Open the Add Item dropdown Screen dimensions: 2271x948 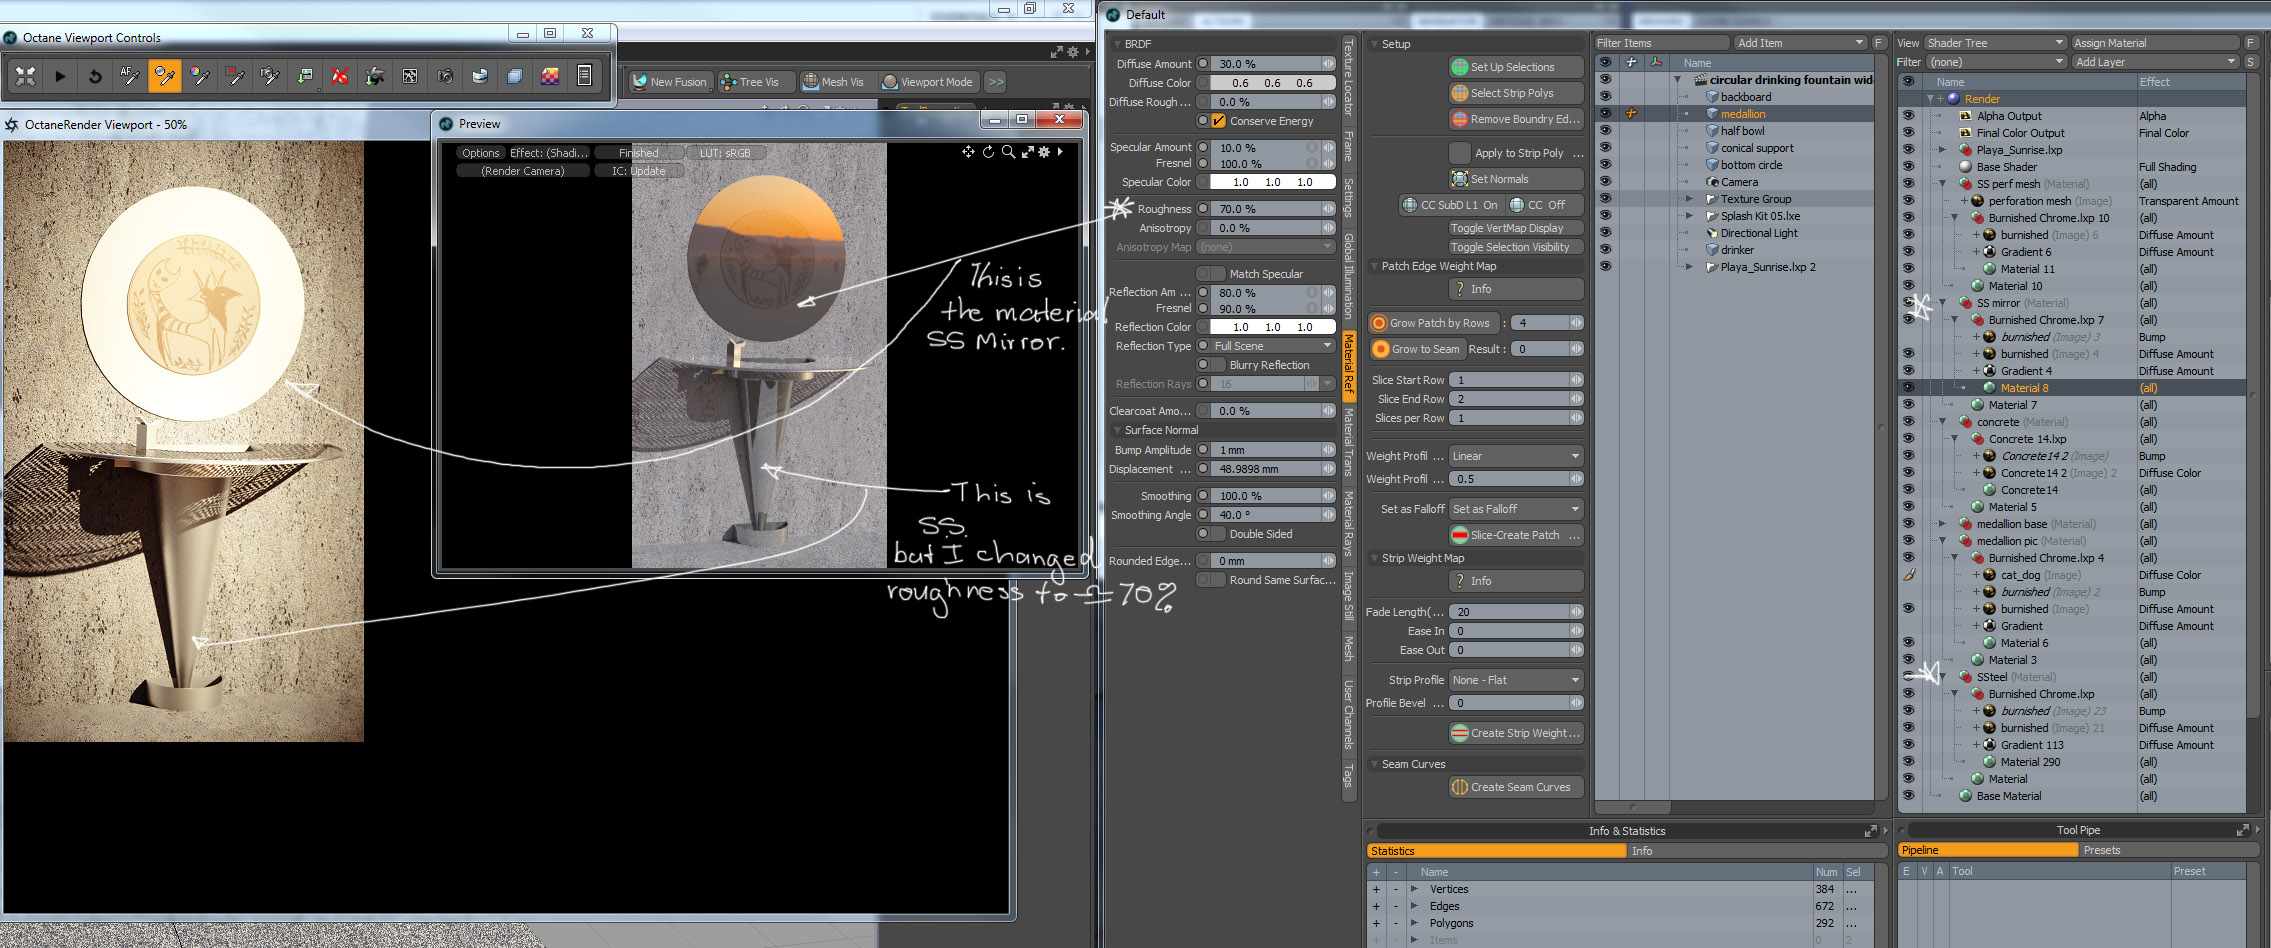[x=1800, y=43]
